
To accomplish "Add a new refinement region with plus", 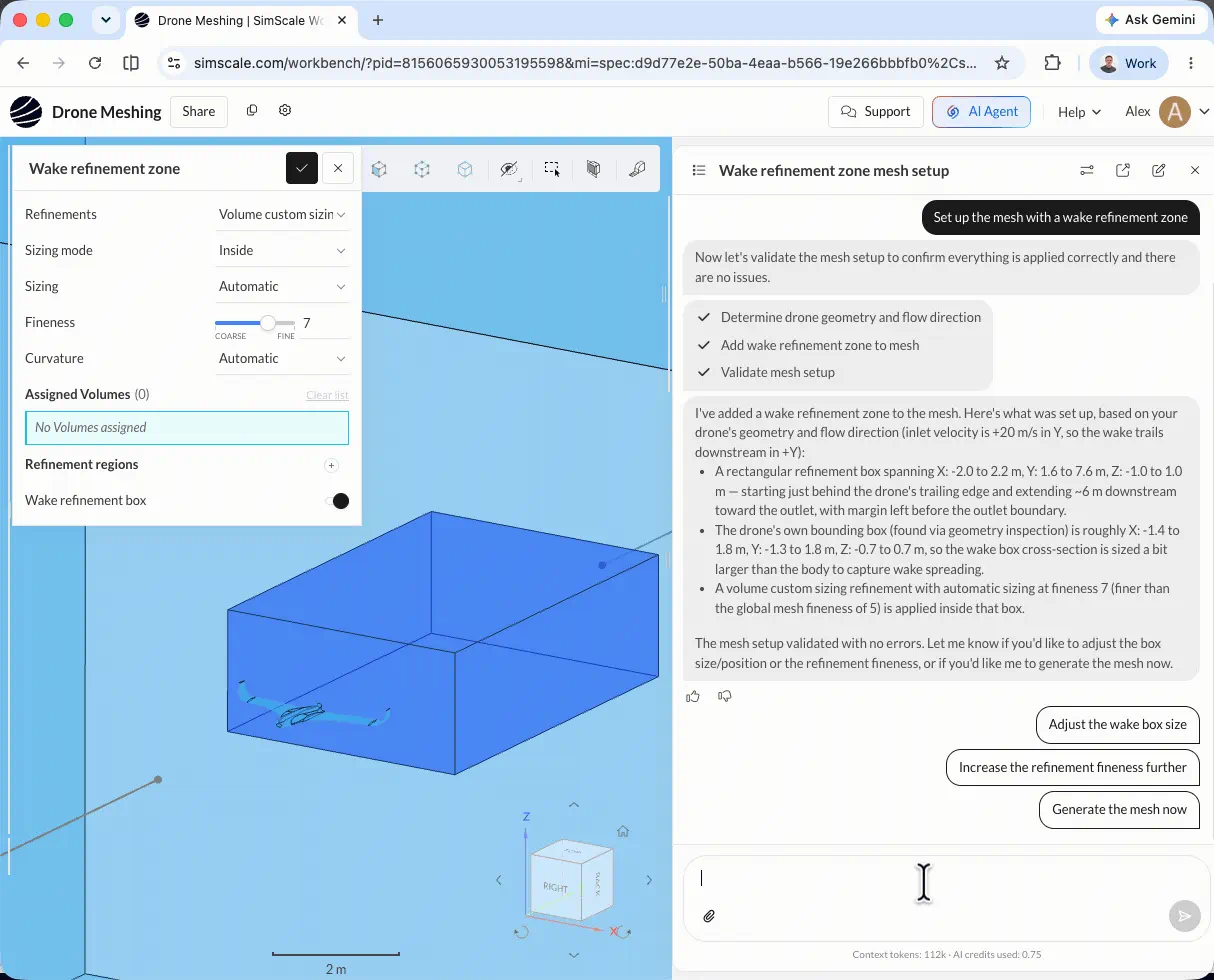I will coord(331,465).
